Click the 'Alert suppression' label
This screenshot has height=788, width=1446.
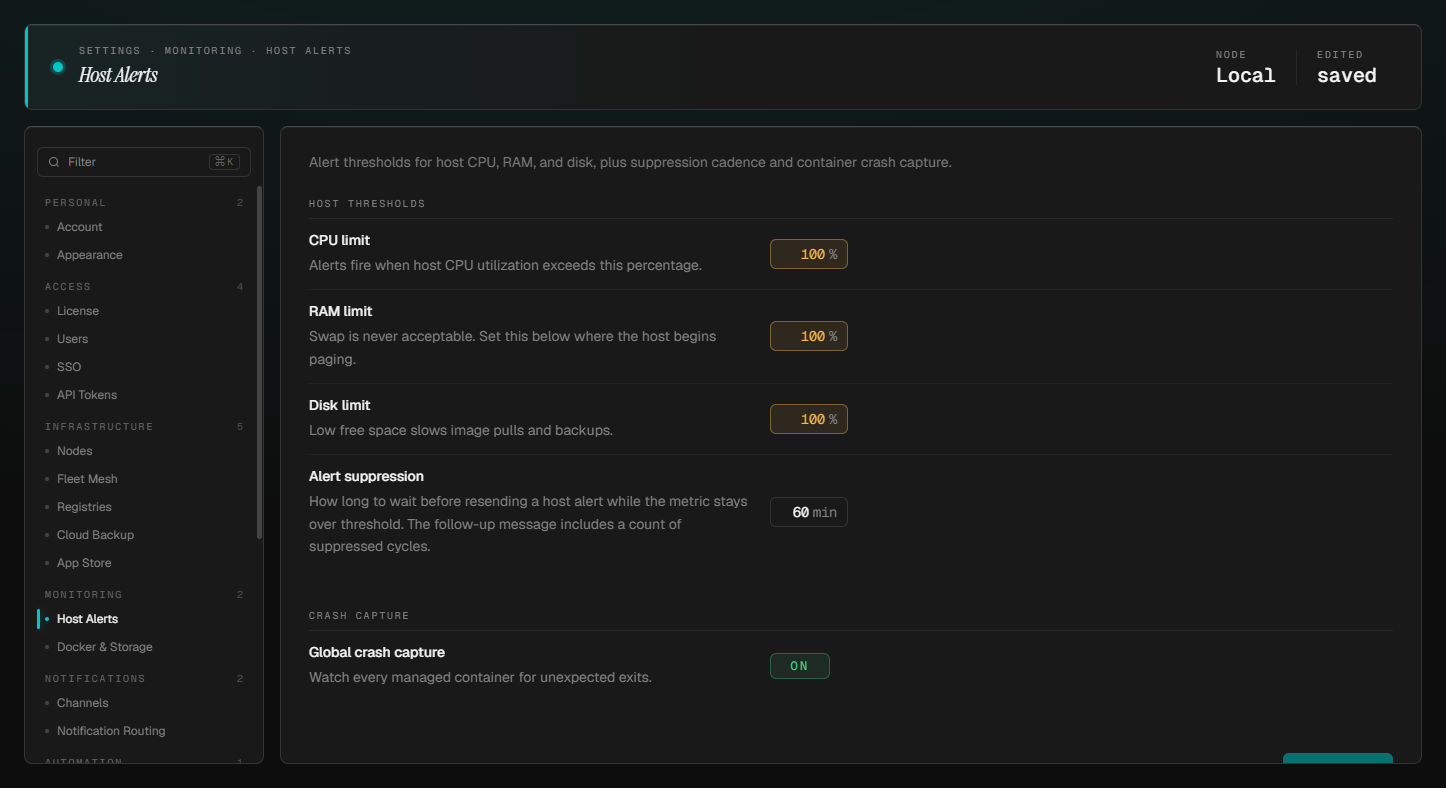(x=366, y=477)
